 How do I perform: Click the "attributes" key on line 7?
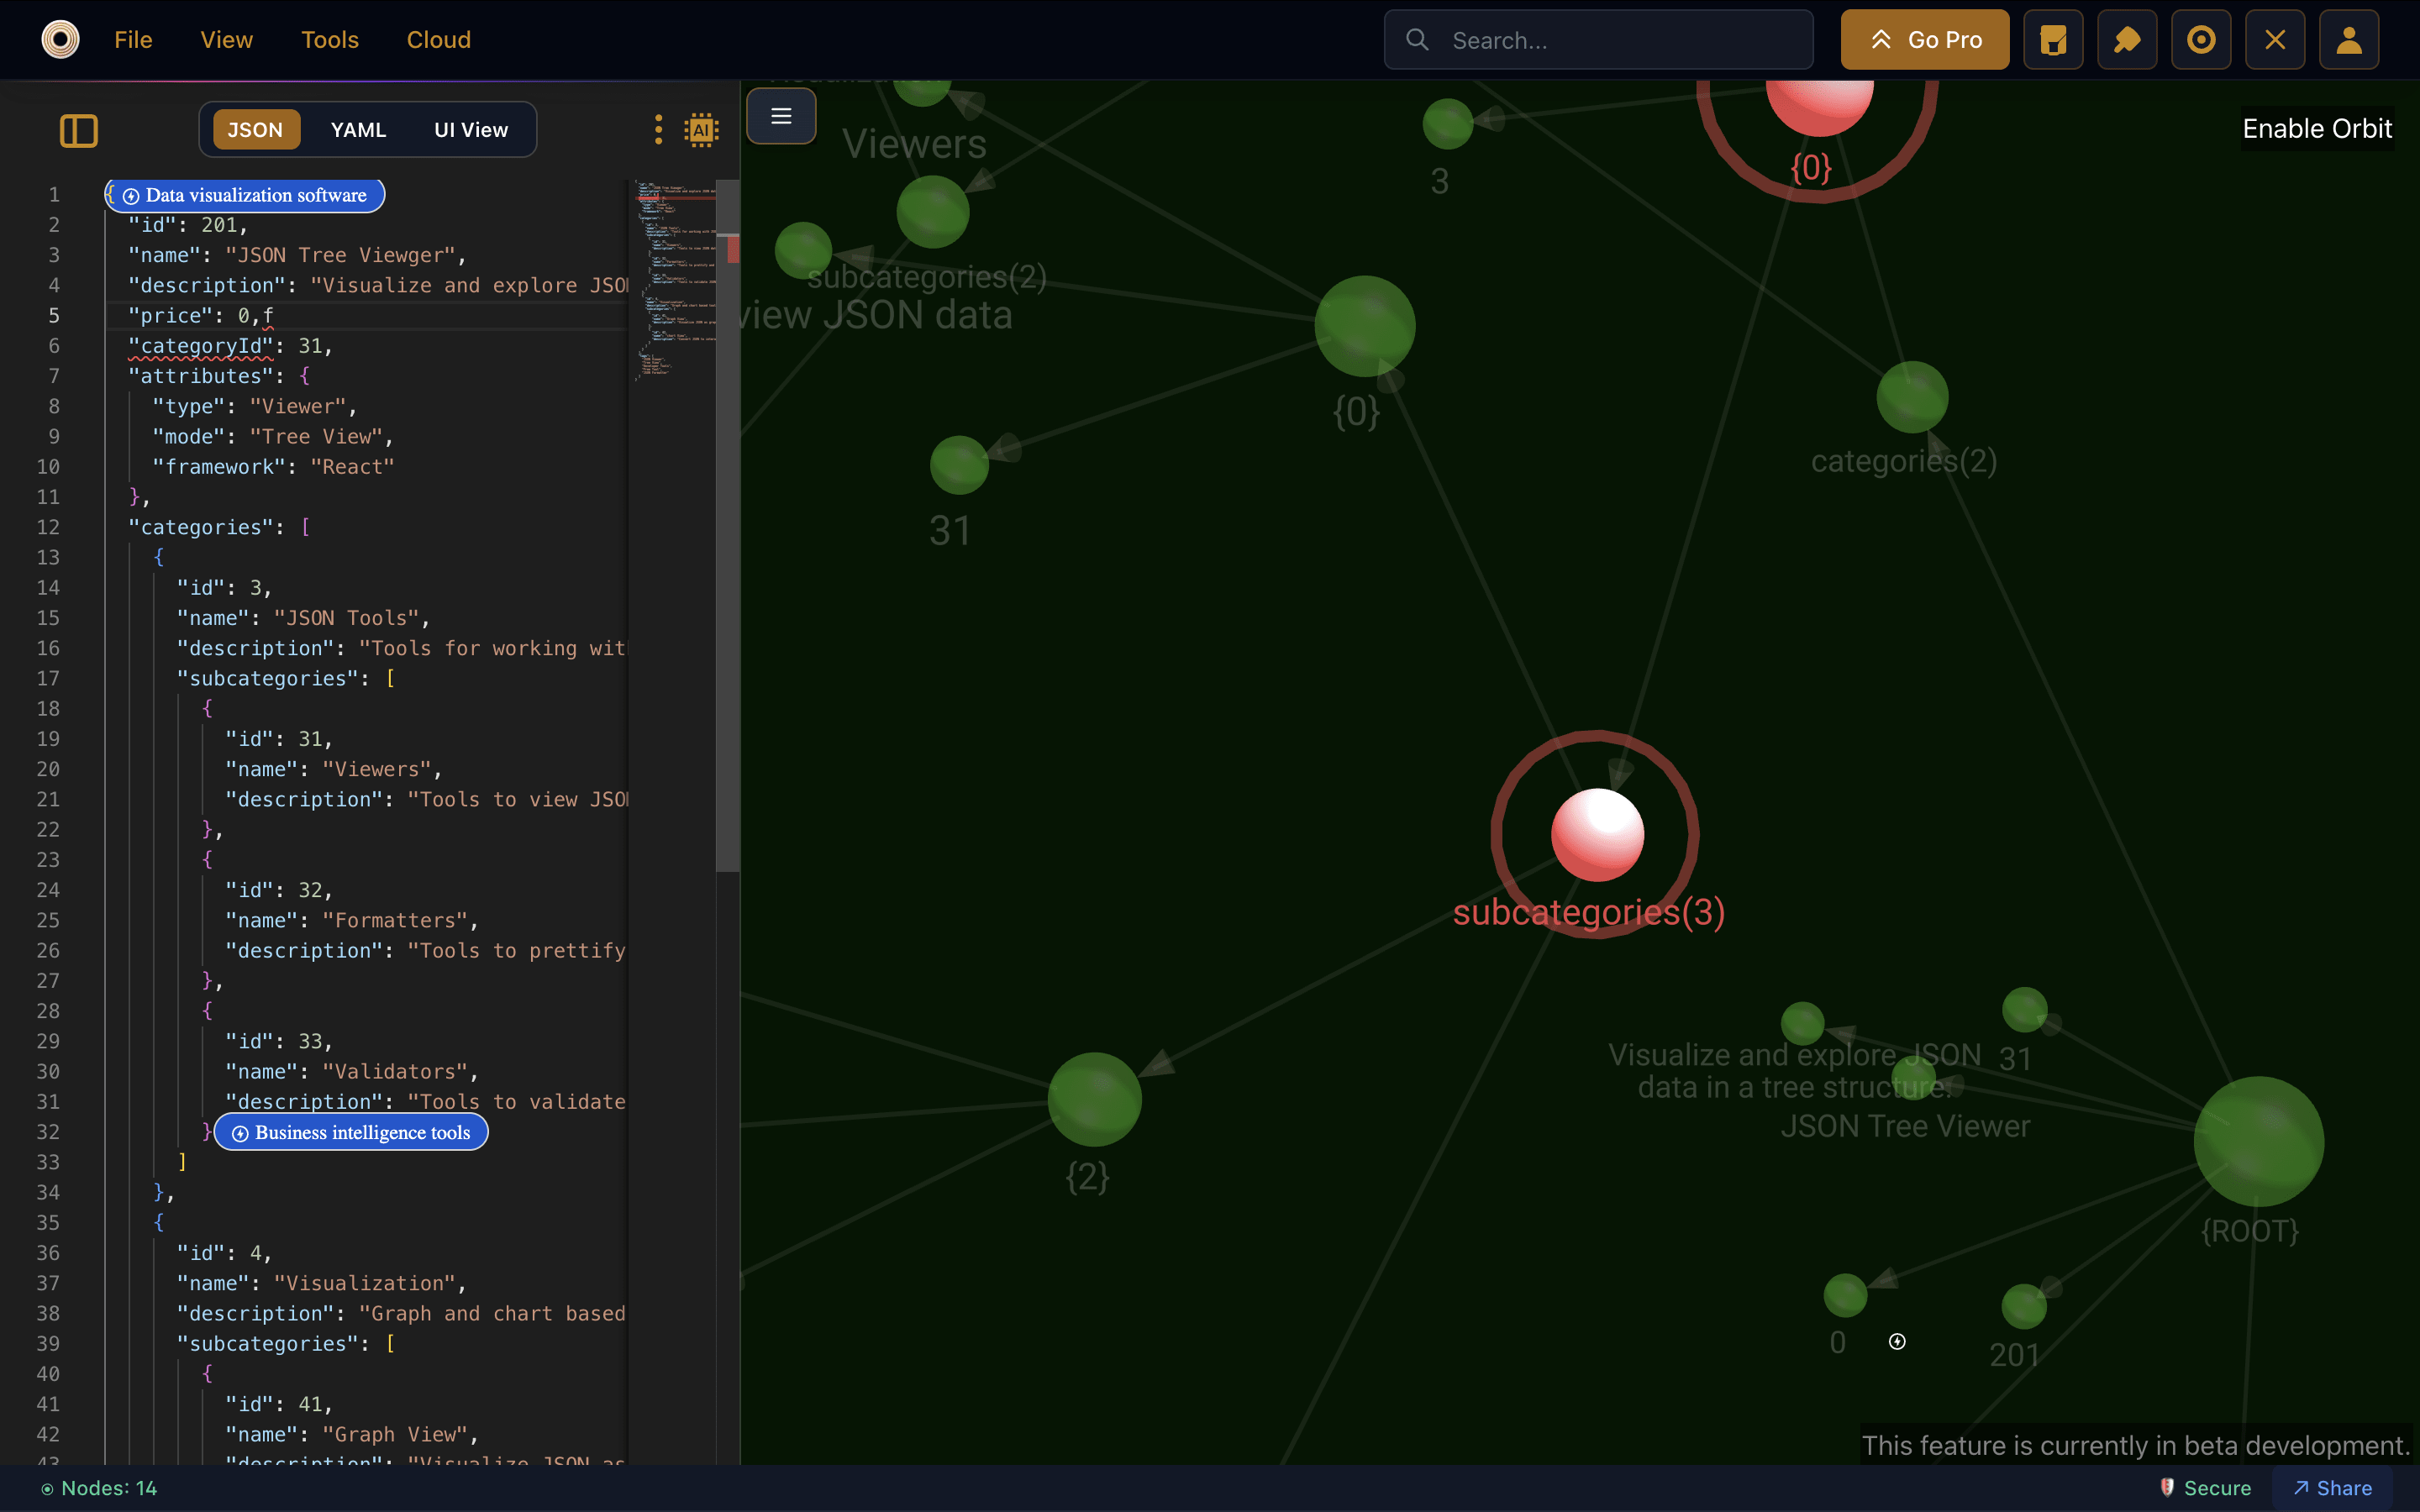coord(200,376)
